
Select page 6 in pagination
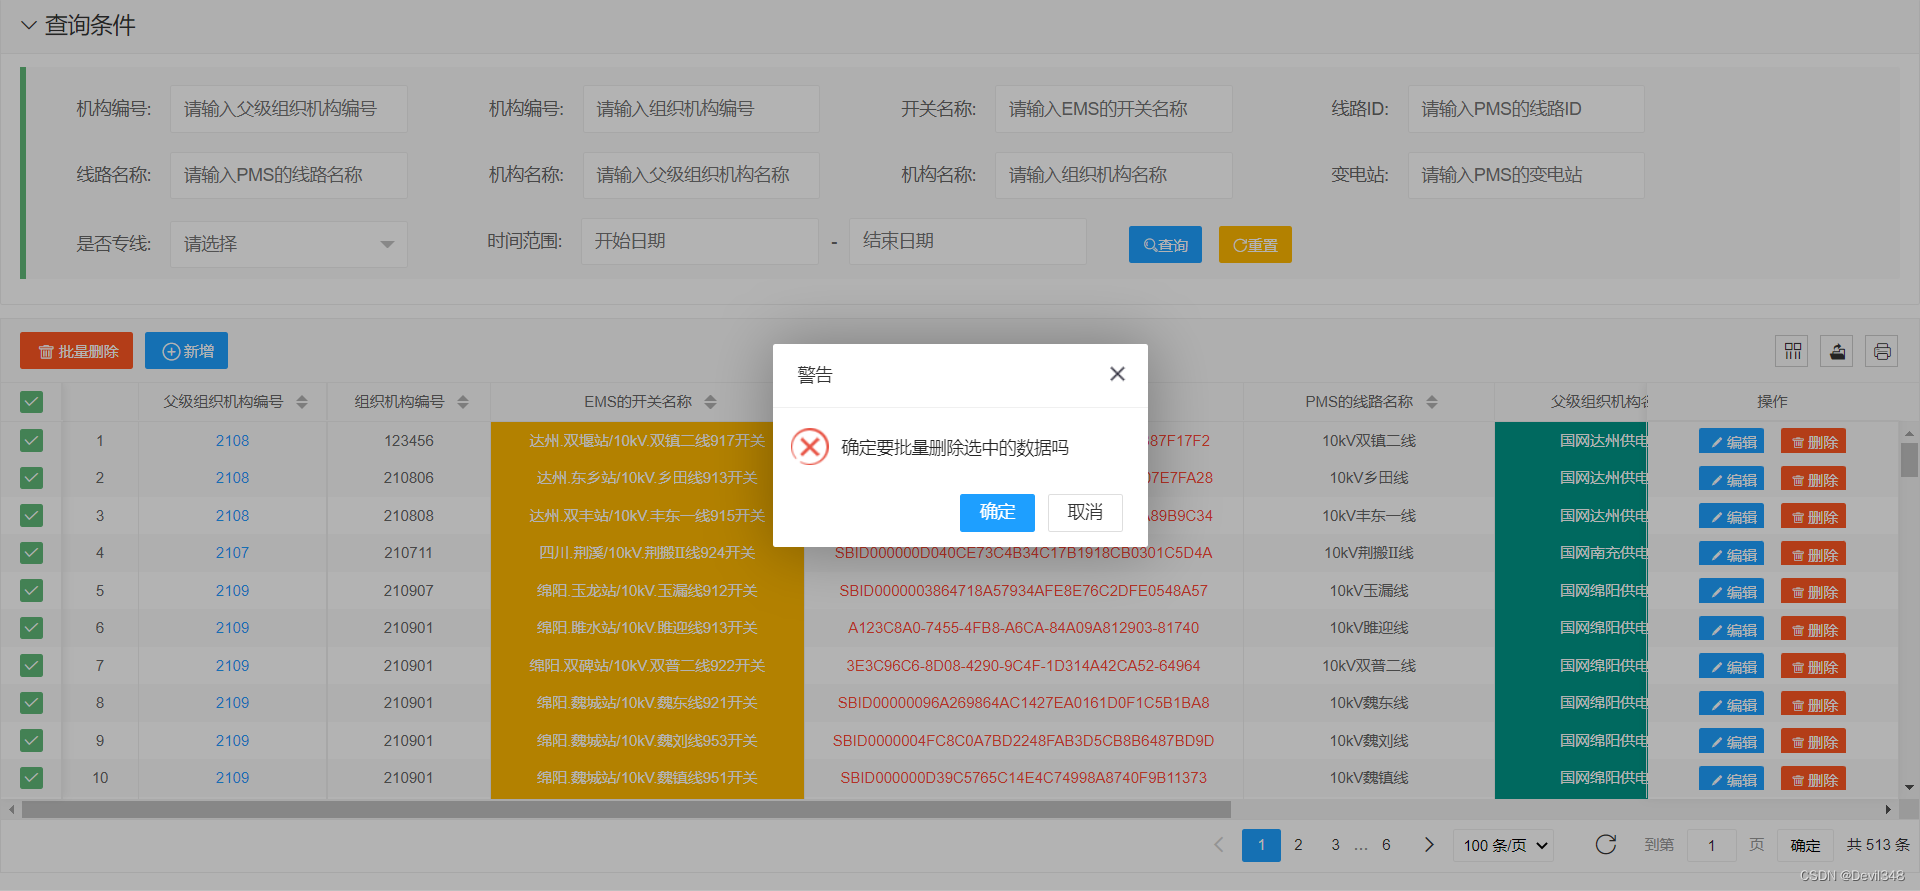pos(1386,845)
